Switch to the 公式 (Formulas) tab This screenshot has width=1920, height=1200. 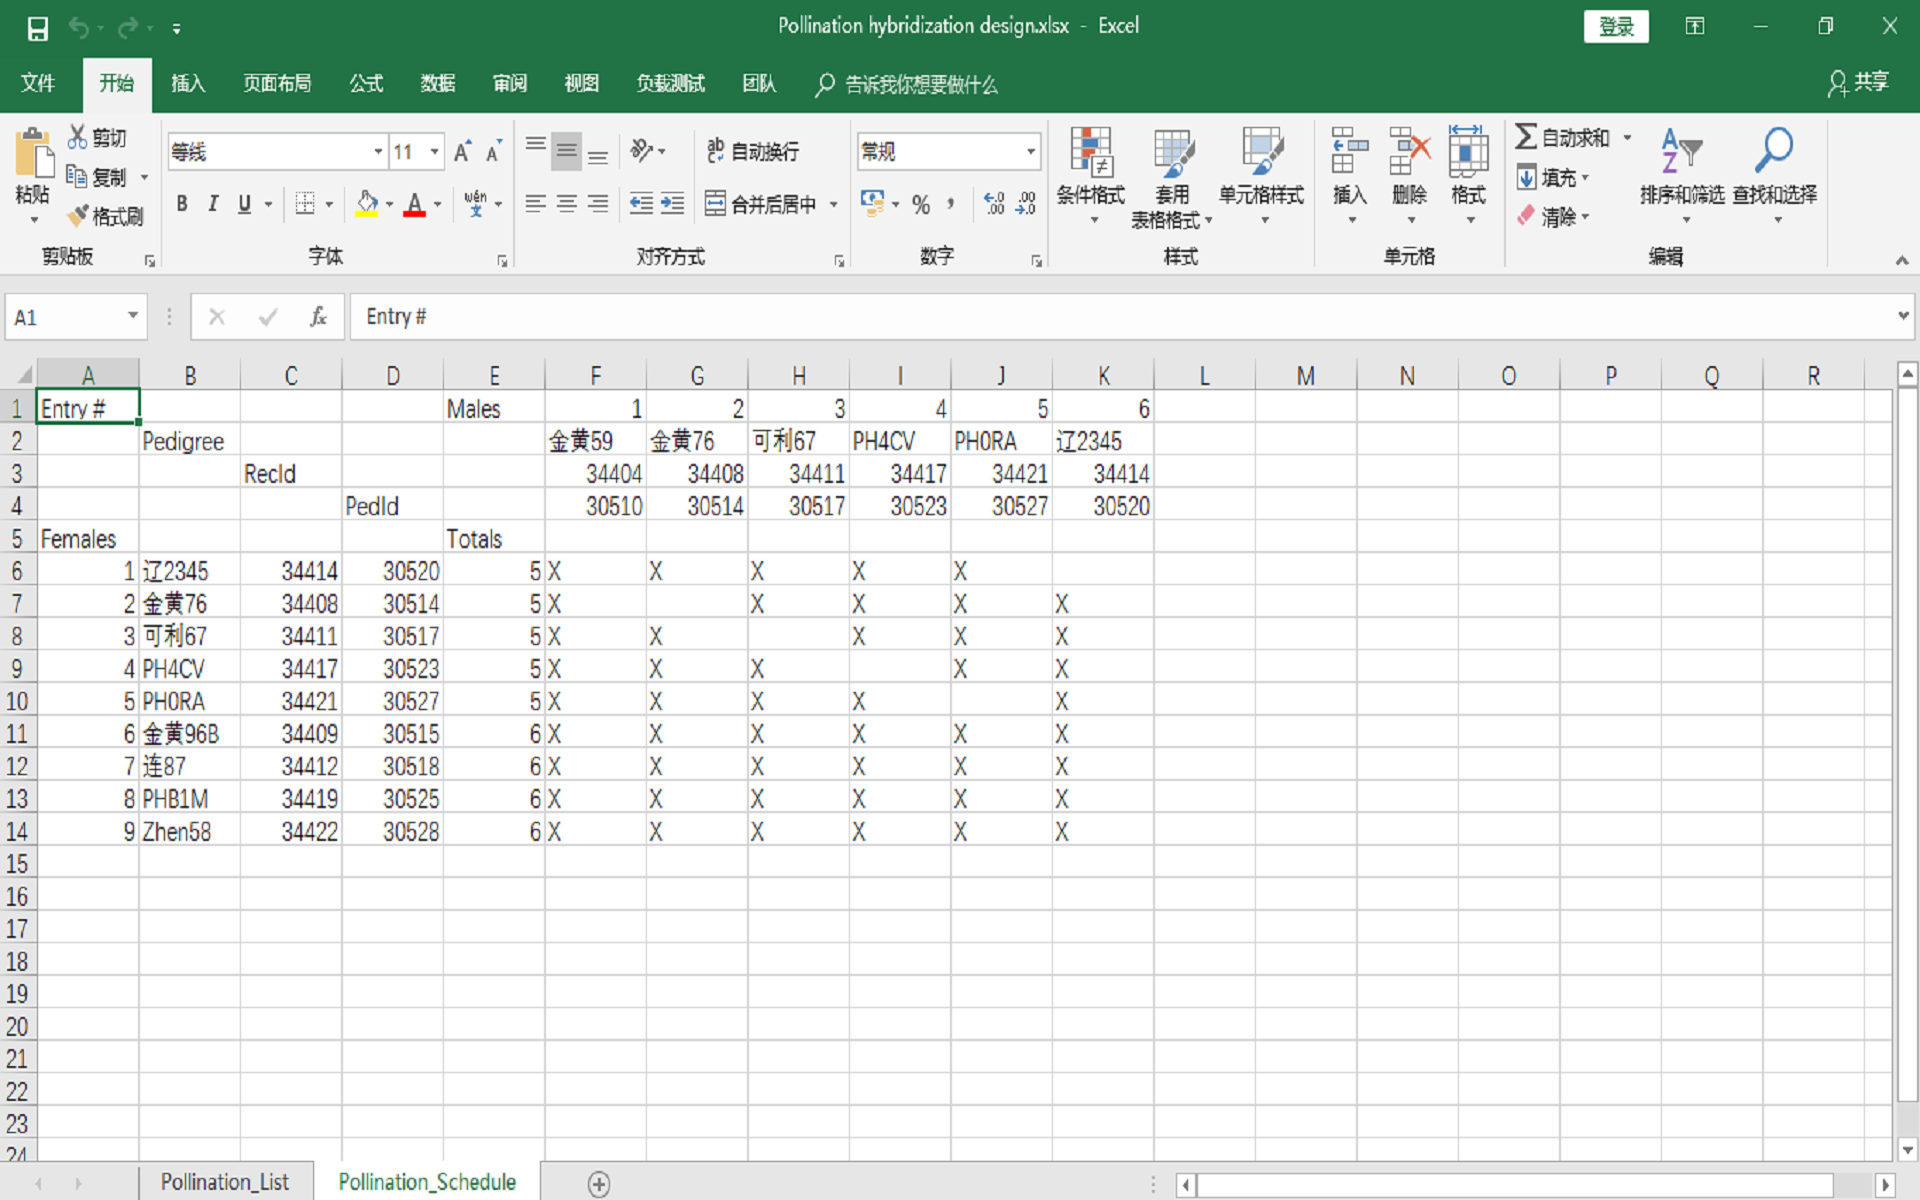tap(366, 83)
